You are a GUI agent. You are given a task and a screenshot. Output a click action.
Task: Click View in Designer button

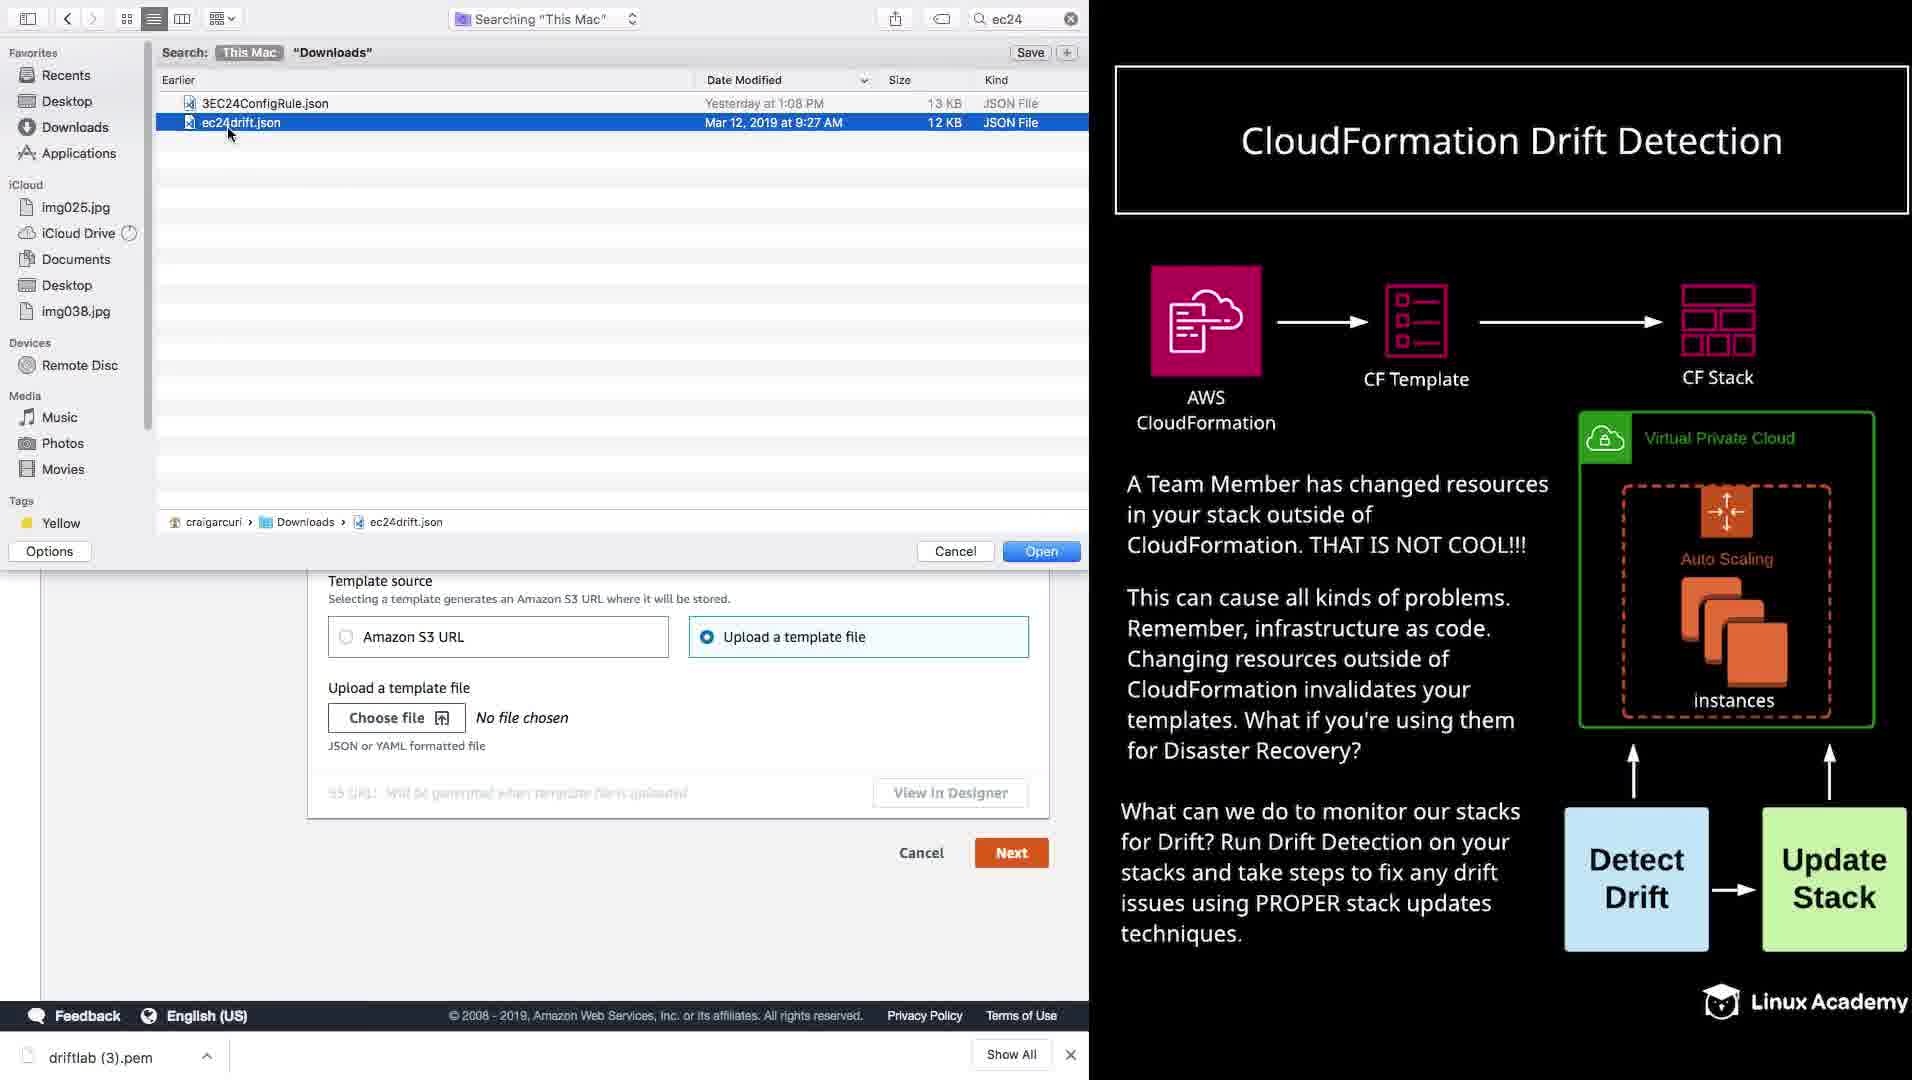point(950,793)
